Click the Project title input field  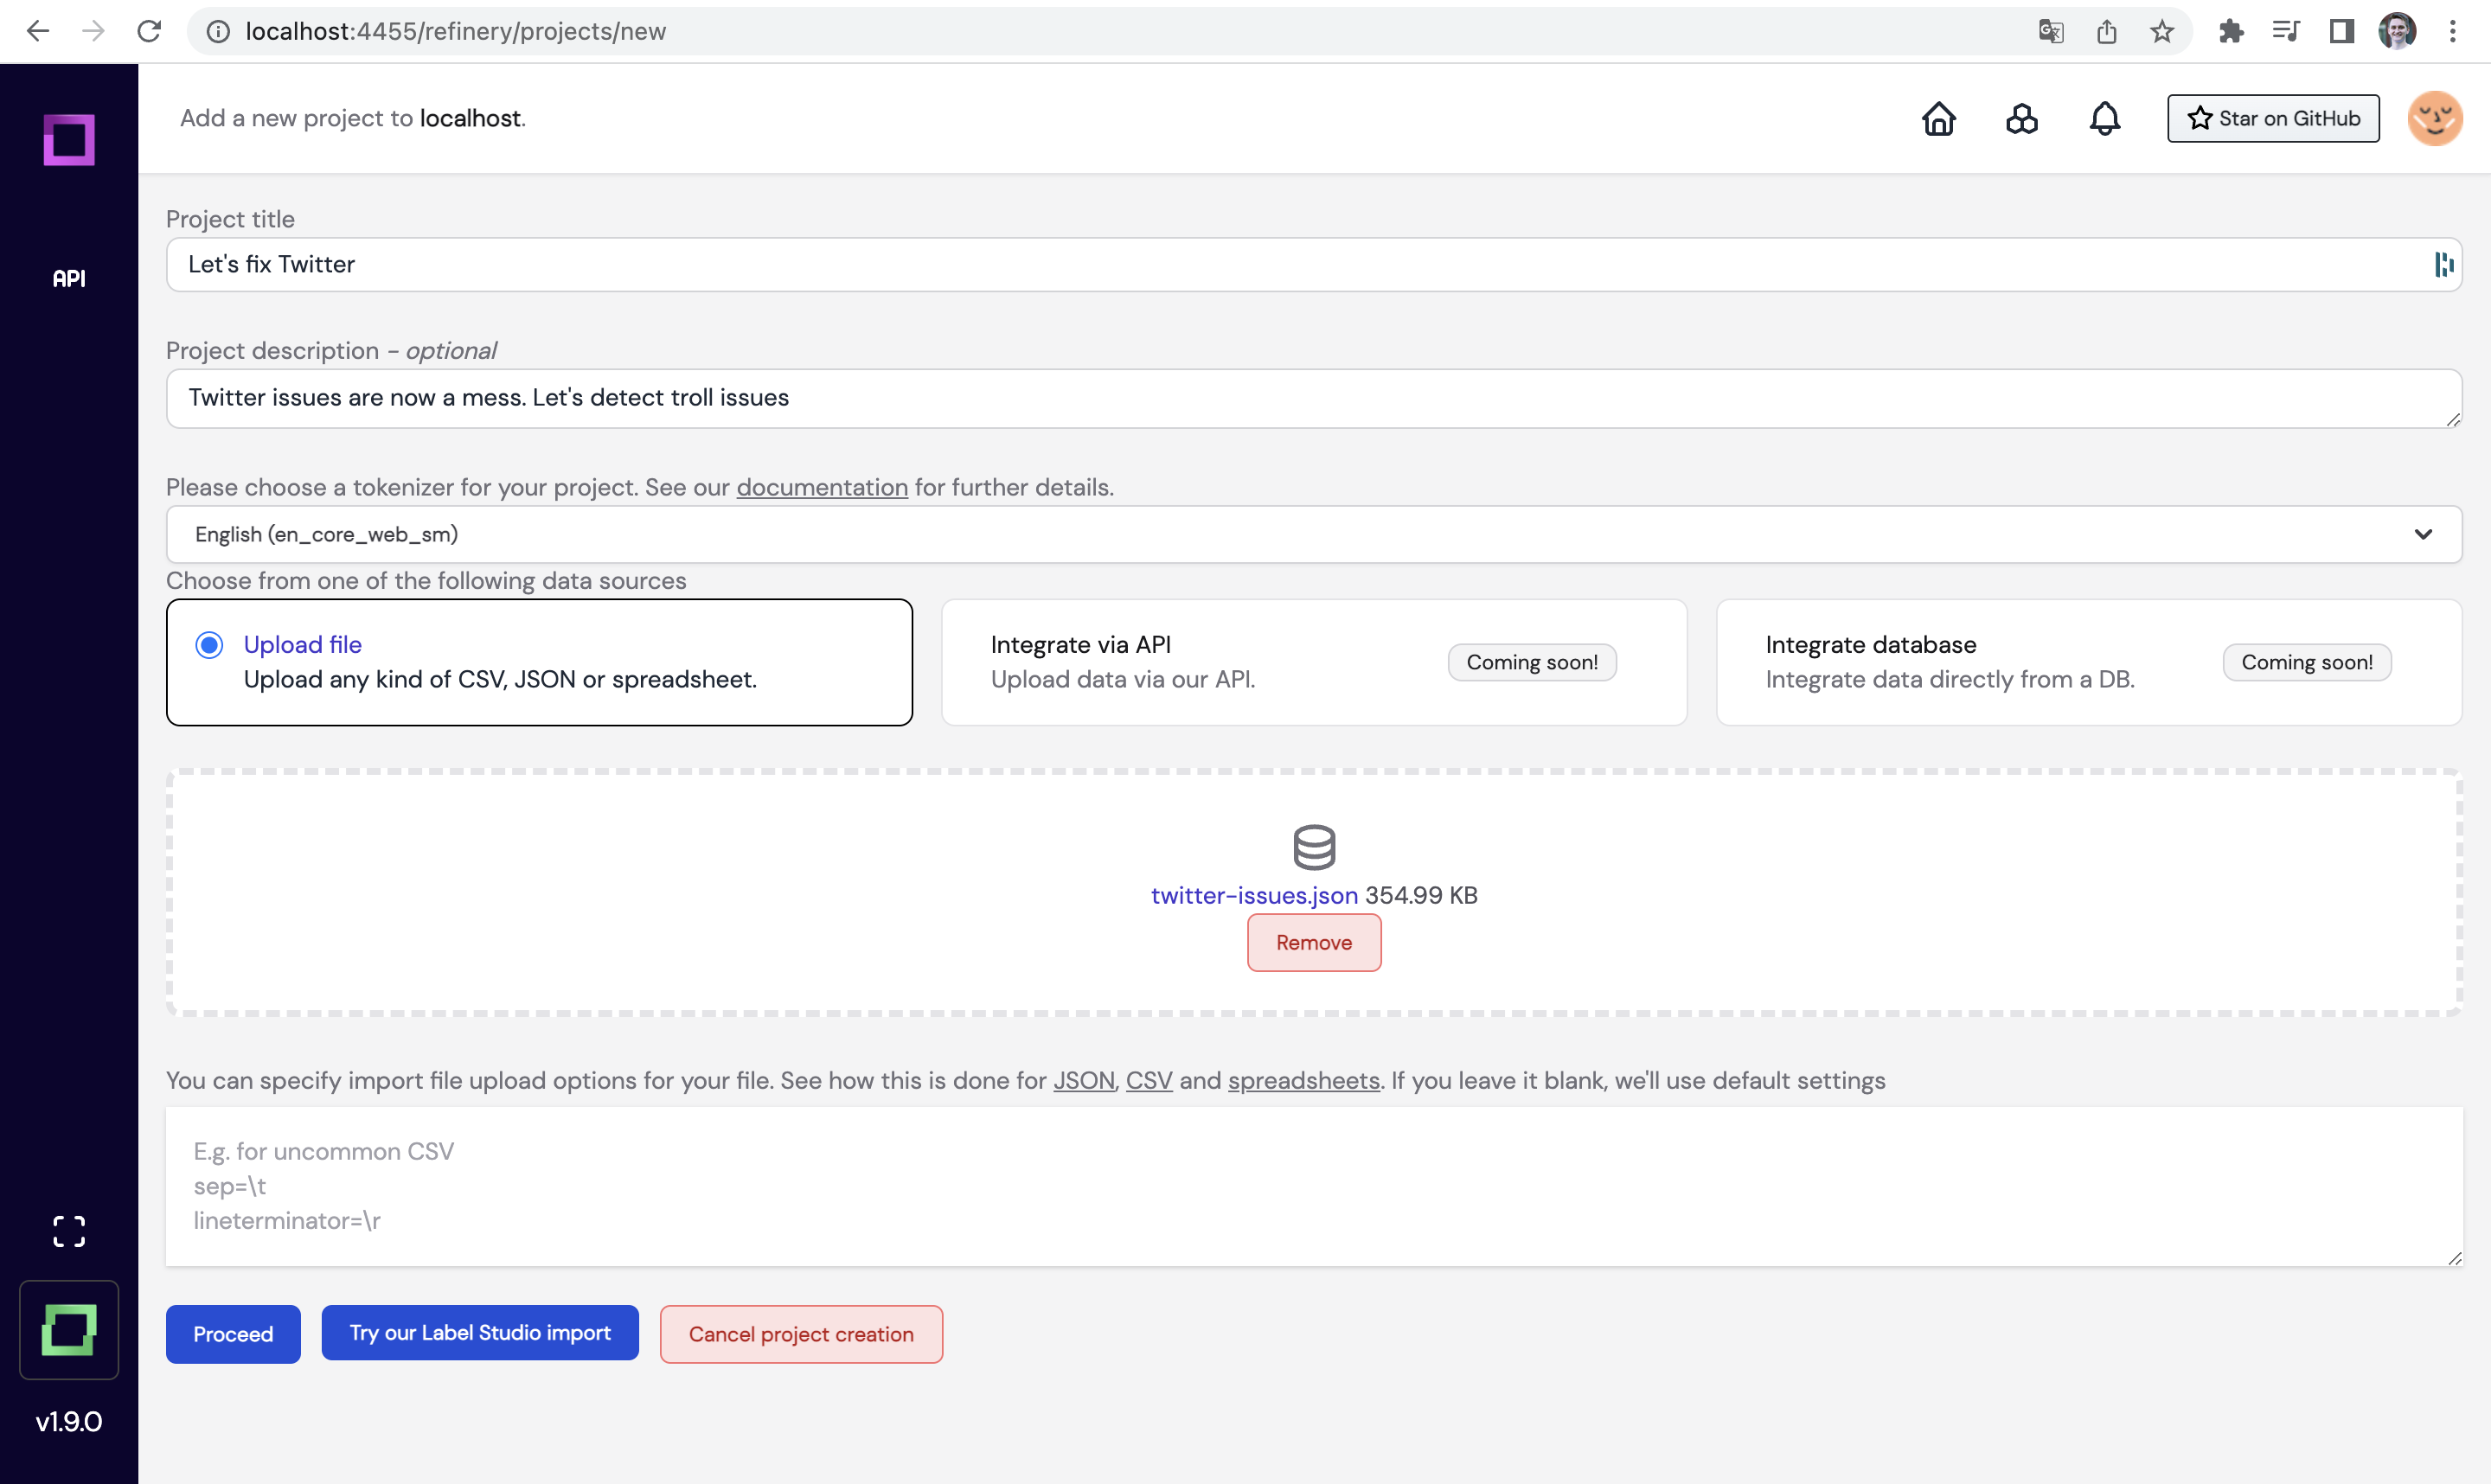click(1300, 265)
